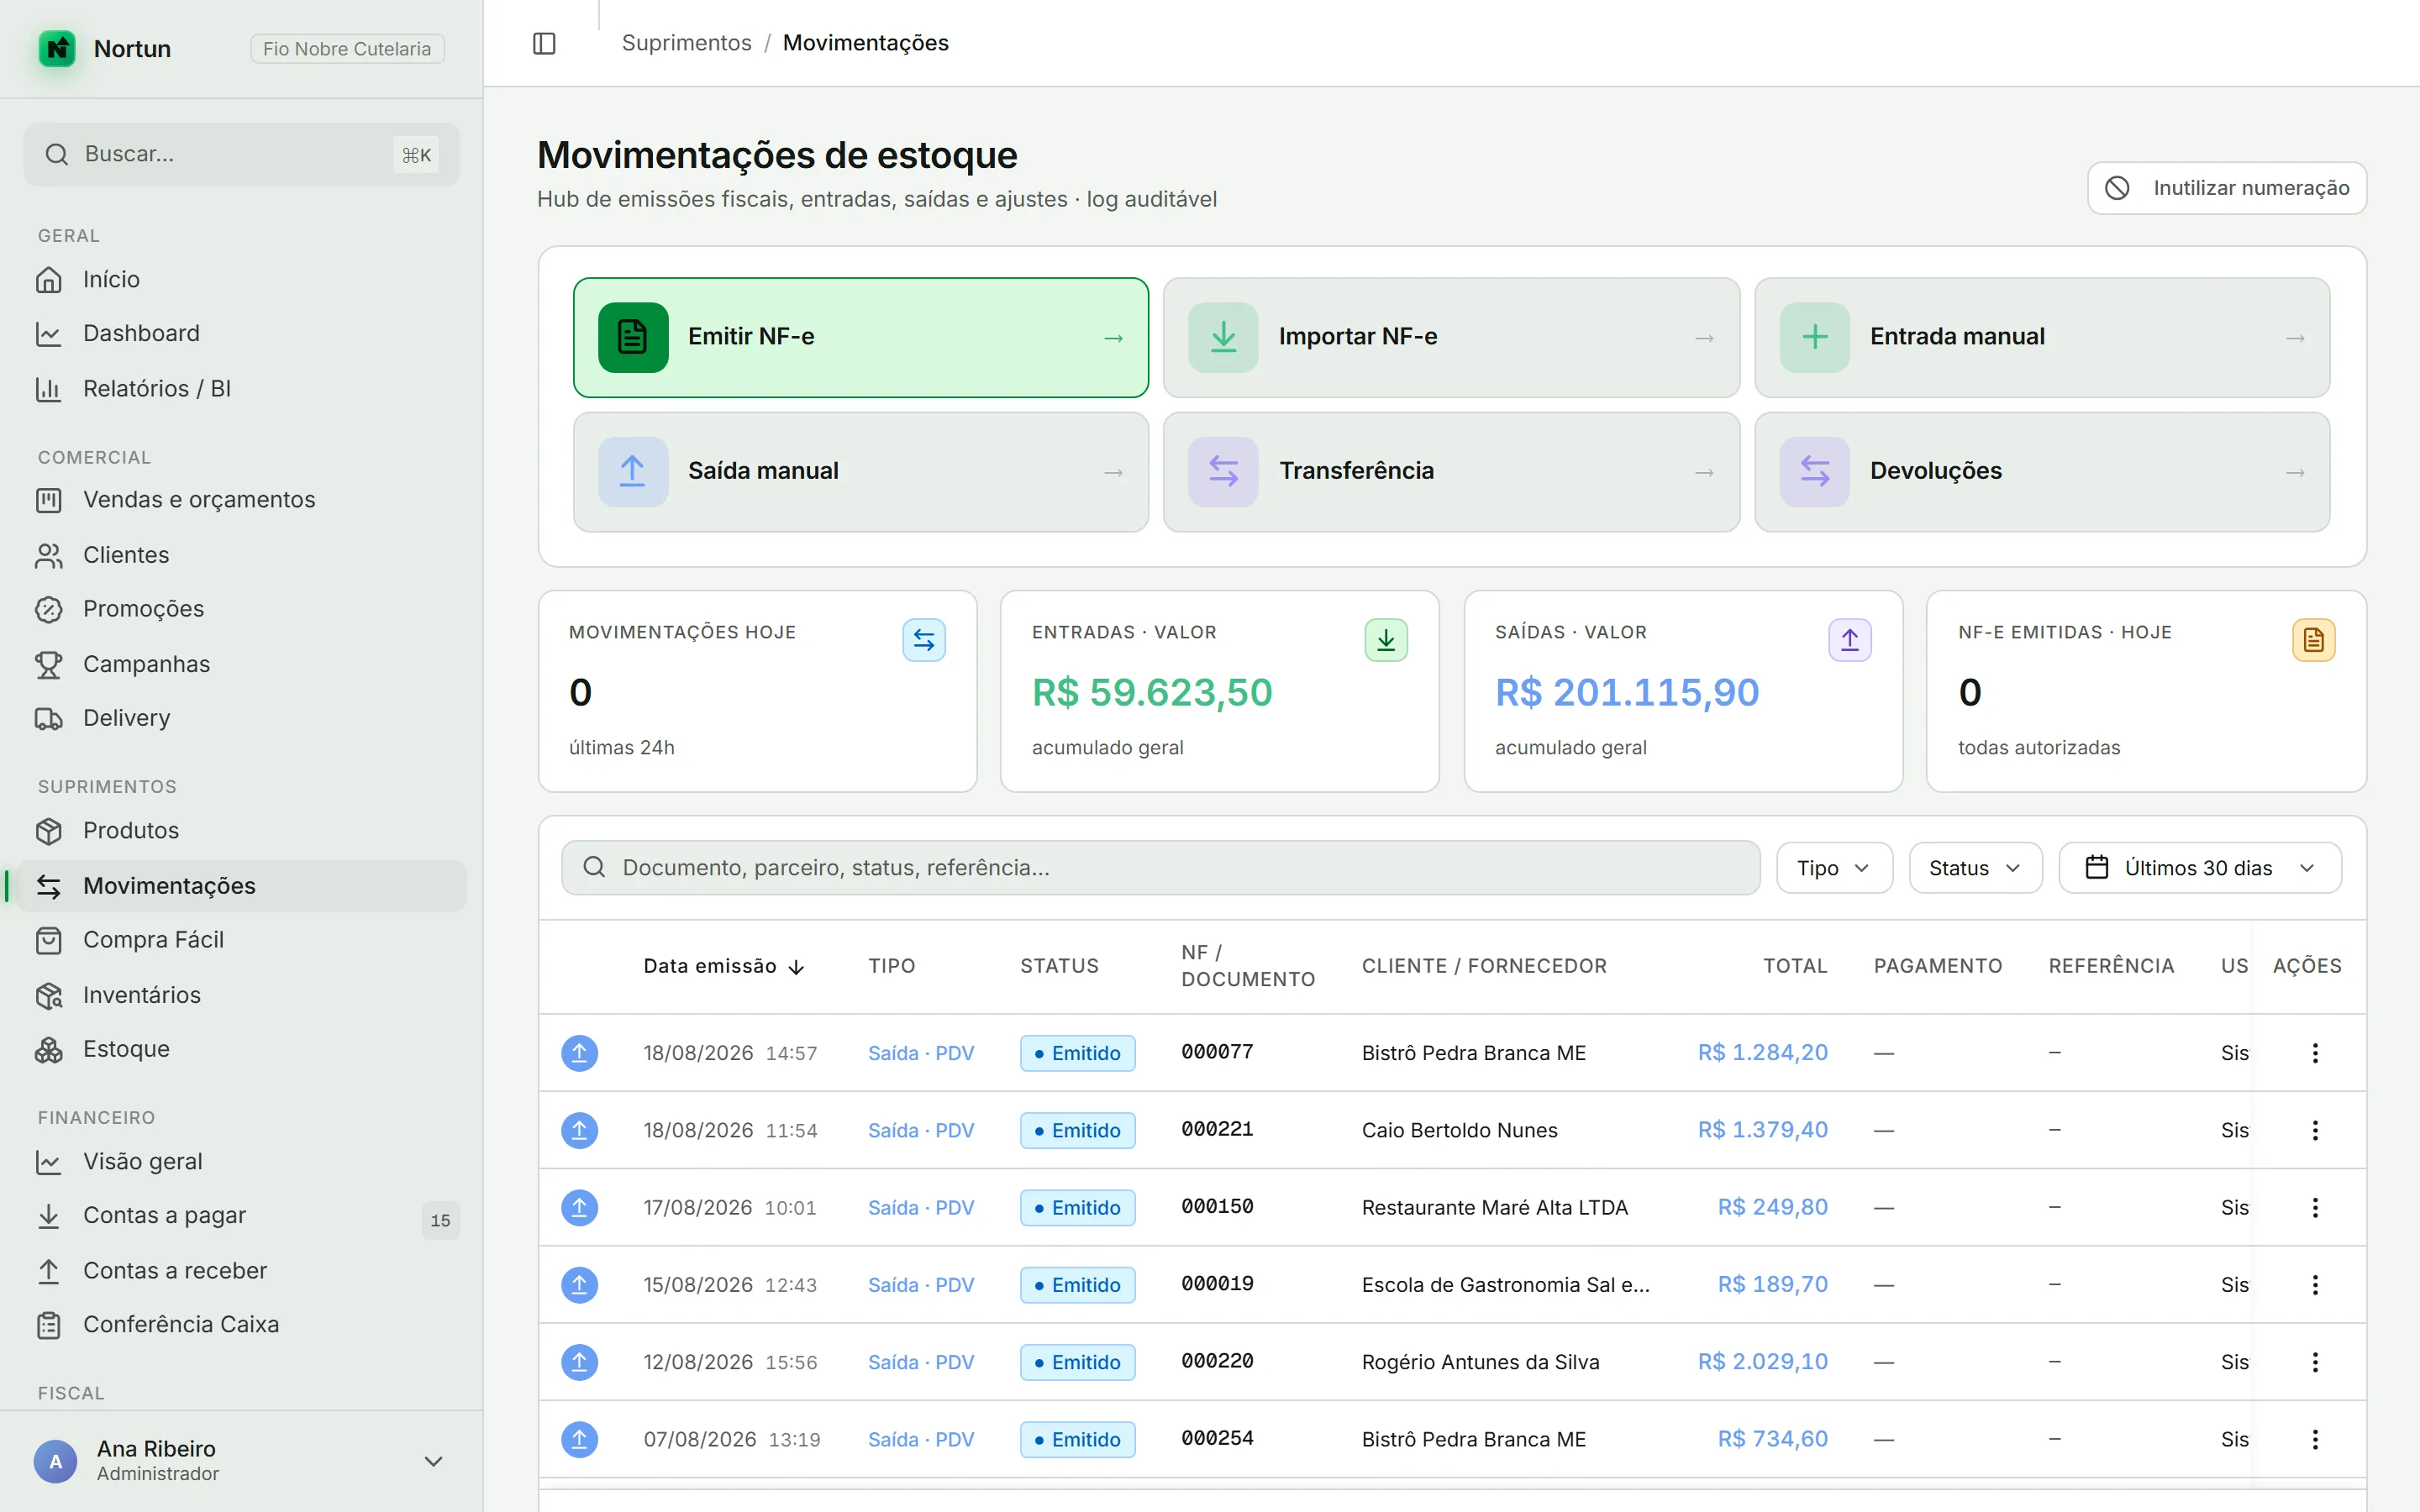
Task: Open the Dashboard page
Action: pyautogui.click(x=242, y=333)
